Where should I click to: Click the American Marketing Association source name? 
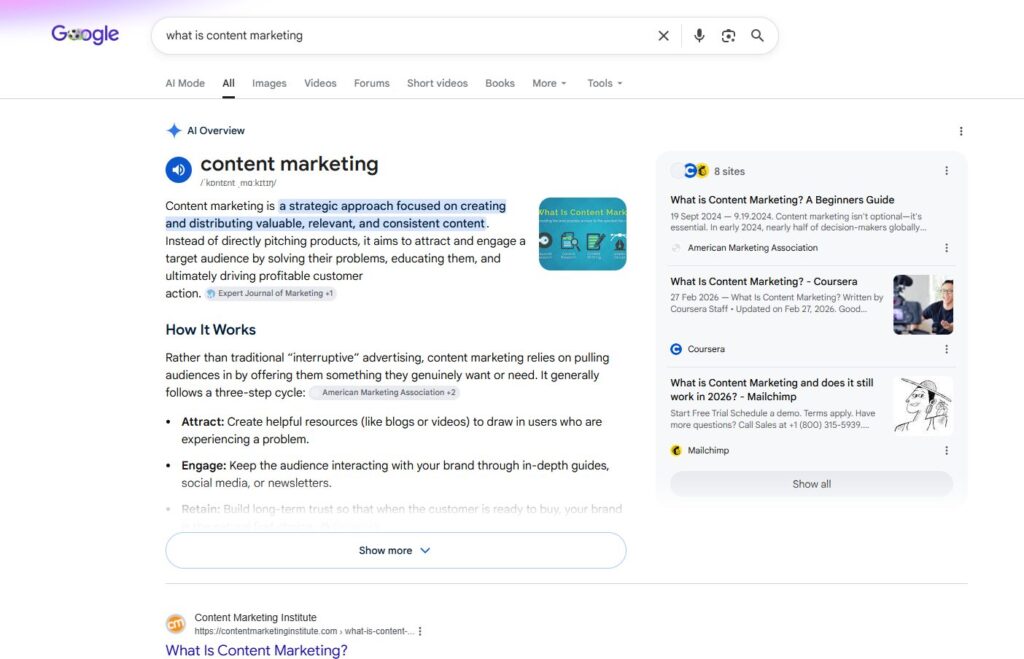[x=752, y=248]
